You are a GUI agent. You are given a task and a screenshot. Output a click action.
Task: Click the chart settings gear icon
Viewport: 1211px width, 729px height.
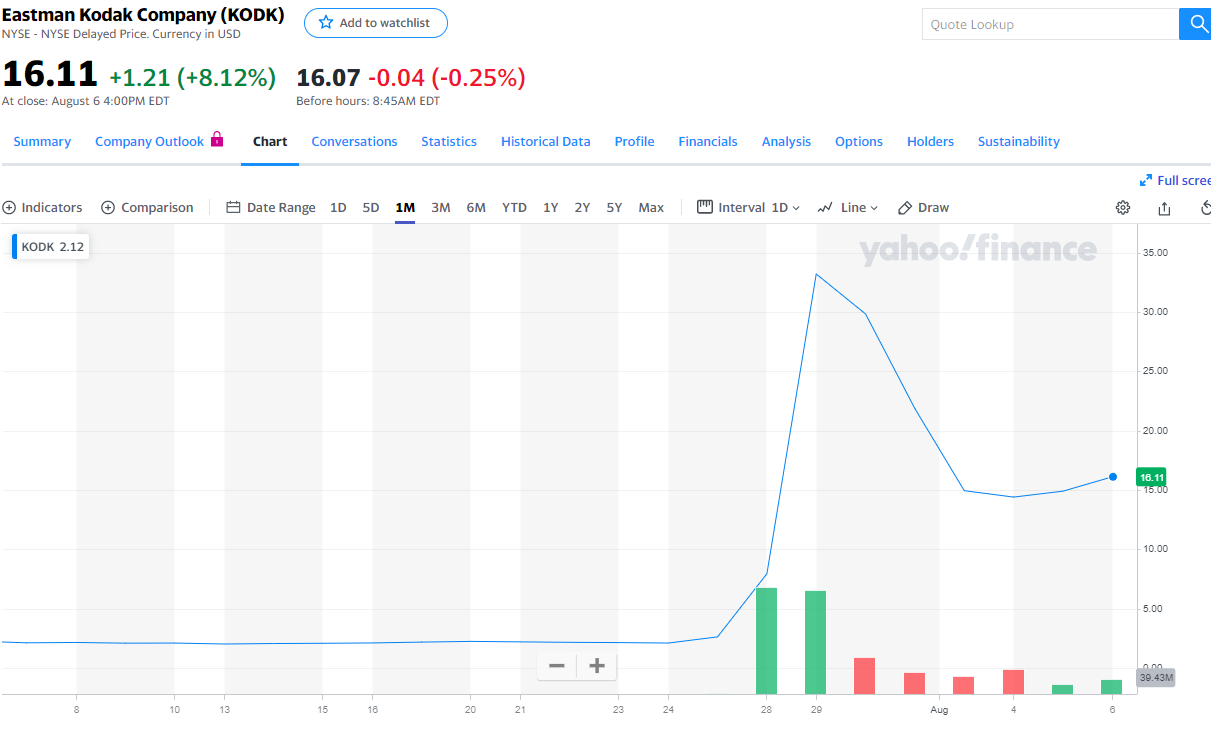point(1123,208)
